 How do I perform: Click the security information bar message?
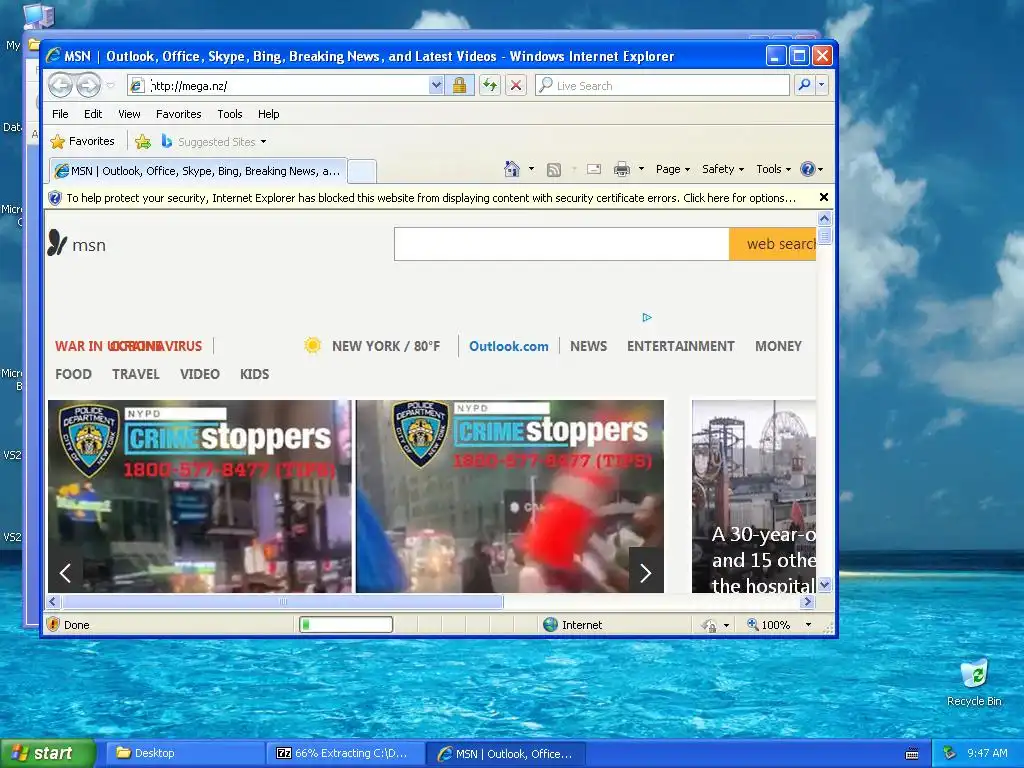point(431,198)
